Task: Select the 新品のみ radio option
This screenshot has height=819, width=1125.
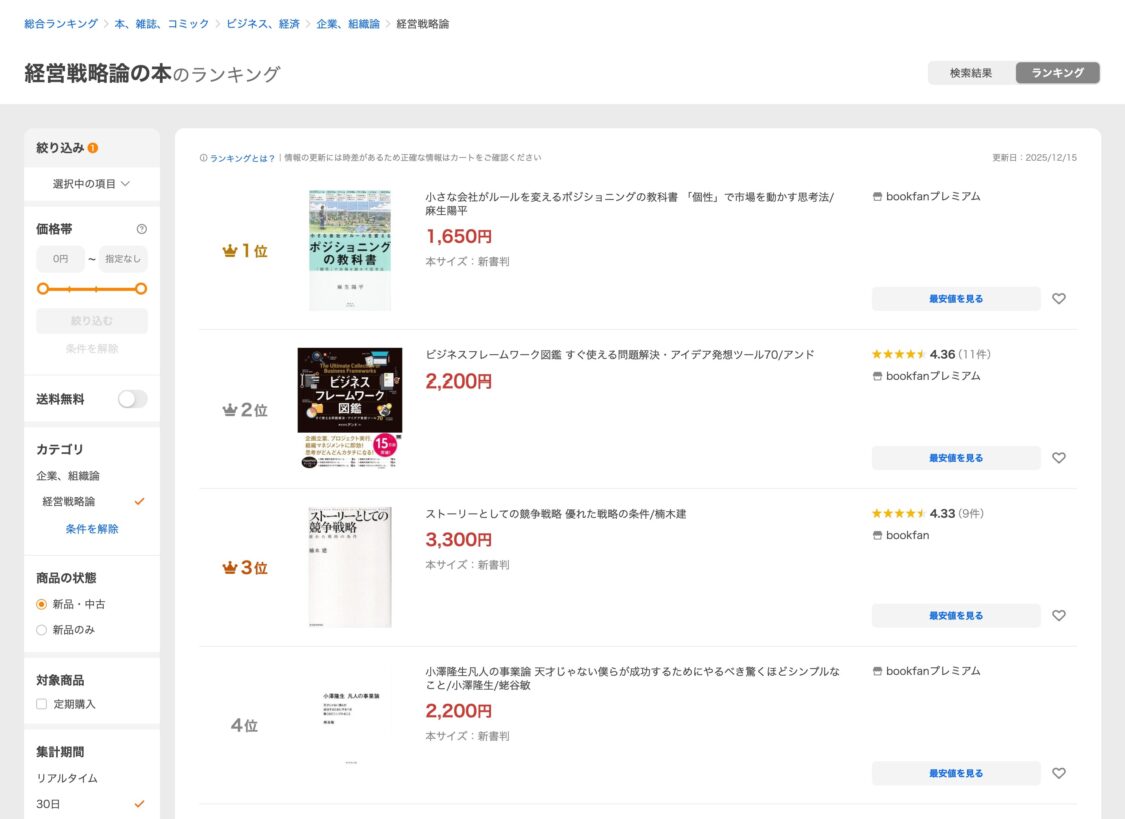Action: pos(42,630)
